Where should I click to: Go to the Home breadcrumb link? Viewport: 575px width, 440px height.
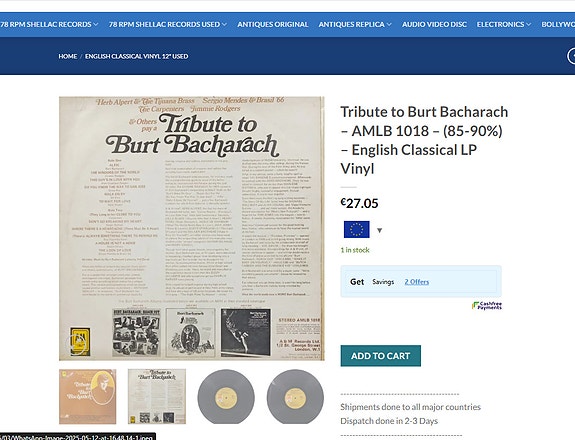click(68, 56)
